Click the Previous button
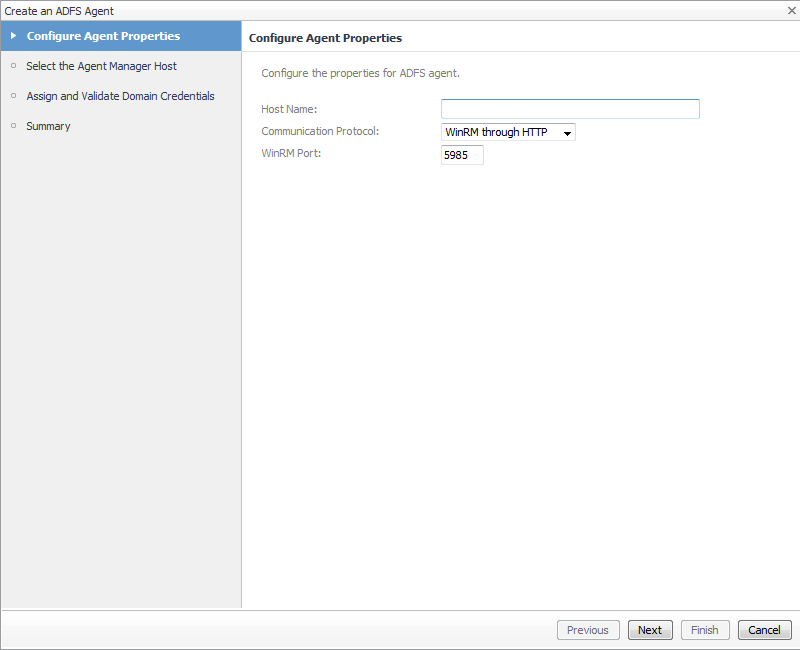 (587, 630)
